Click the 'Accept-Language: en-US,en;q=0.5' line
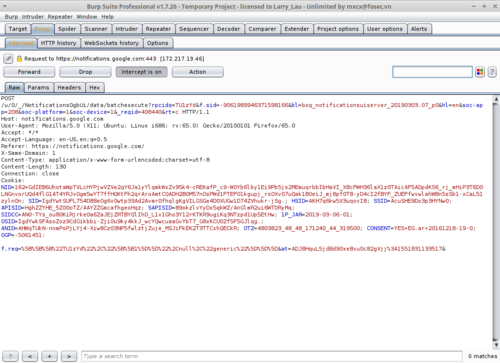This screenshot has height=363, width=500. pyautogui.click(x=54, y=139)
